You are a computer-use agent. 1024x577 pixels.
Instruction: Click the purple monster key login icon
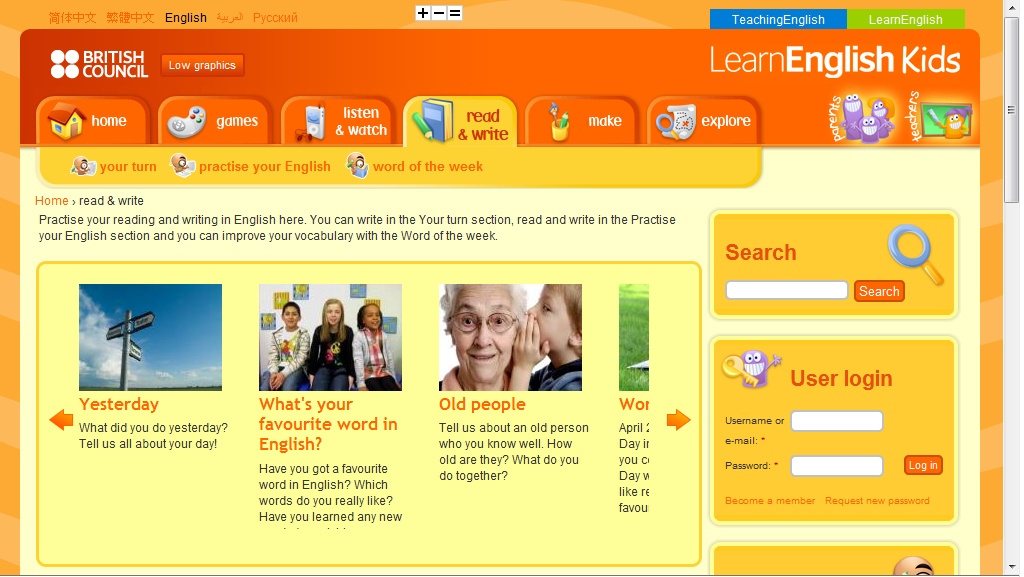[751, 369]
